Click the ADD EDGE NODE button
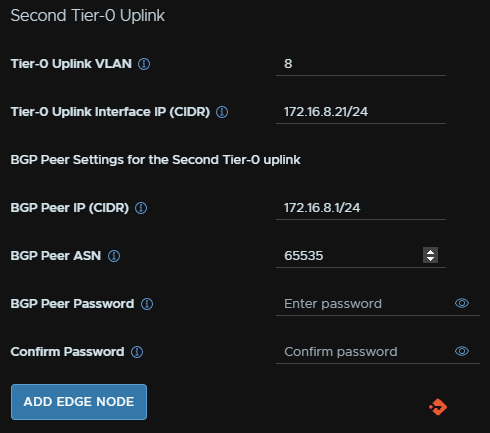 [x=79, y=402]
